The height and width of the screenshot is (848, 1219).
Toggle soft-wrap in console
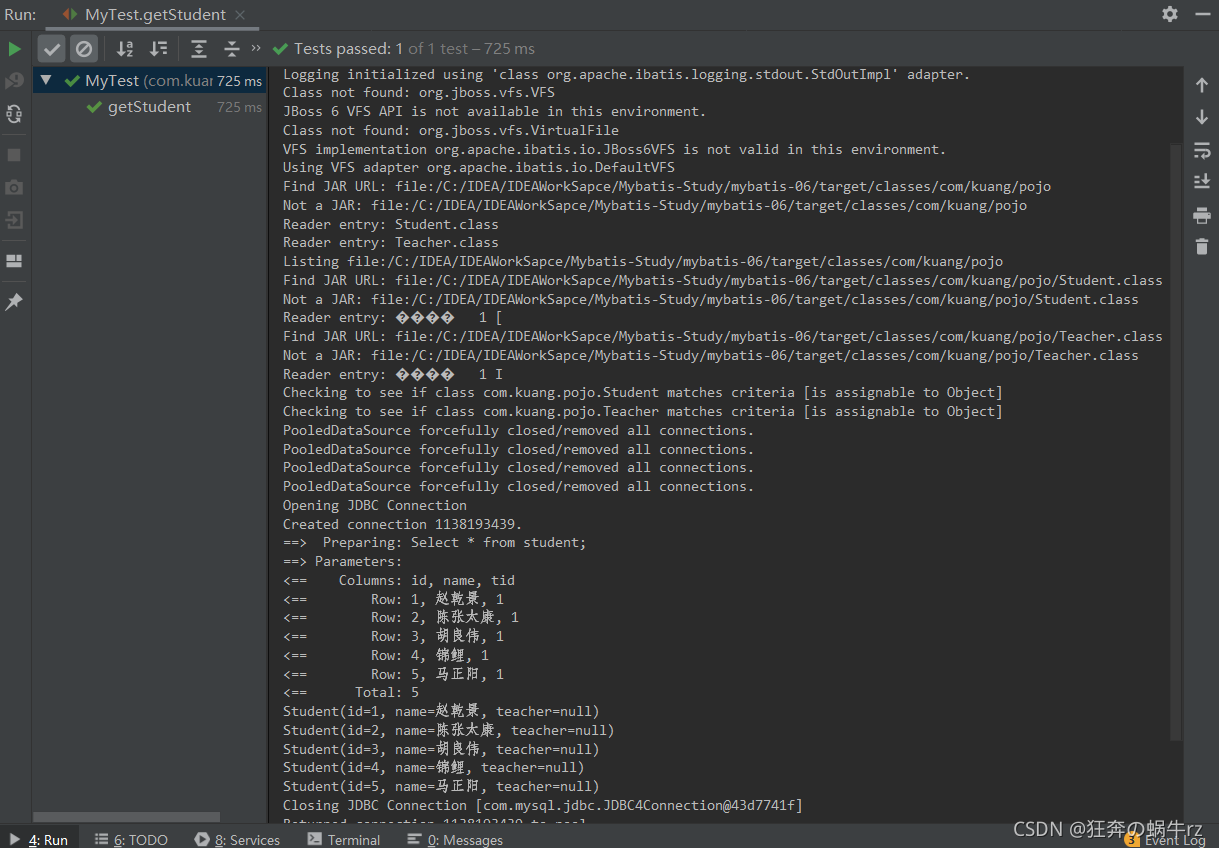click(x=1202, y=150)
